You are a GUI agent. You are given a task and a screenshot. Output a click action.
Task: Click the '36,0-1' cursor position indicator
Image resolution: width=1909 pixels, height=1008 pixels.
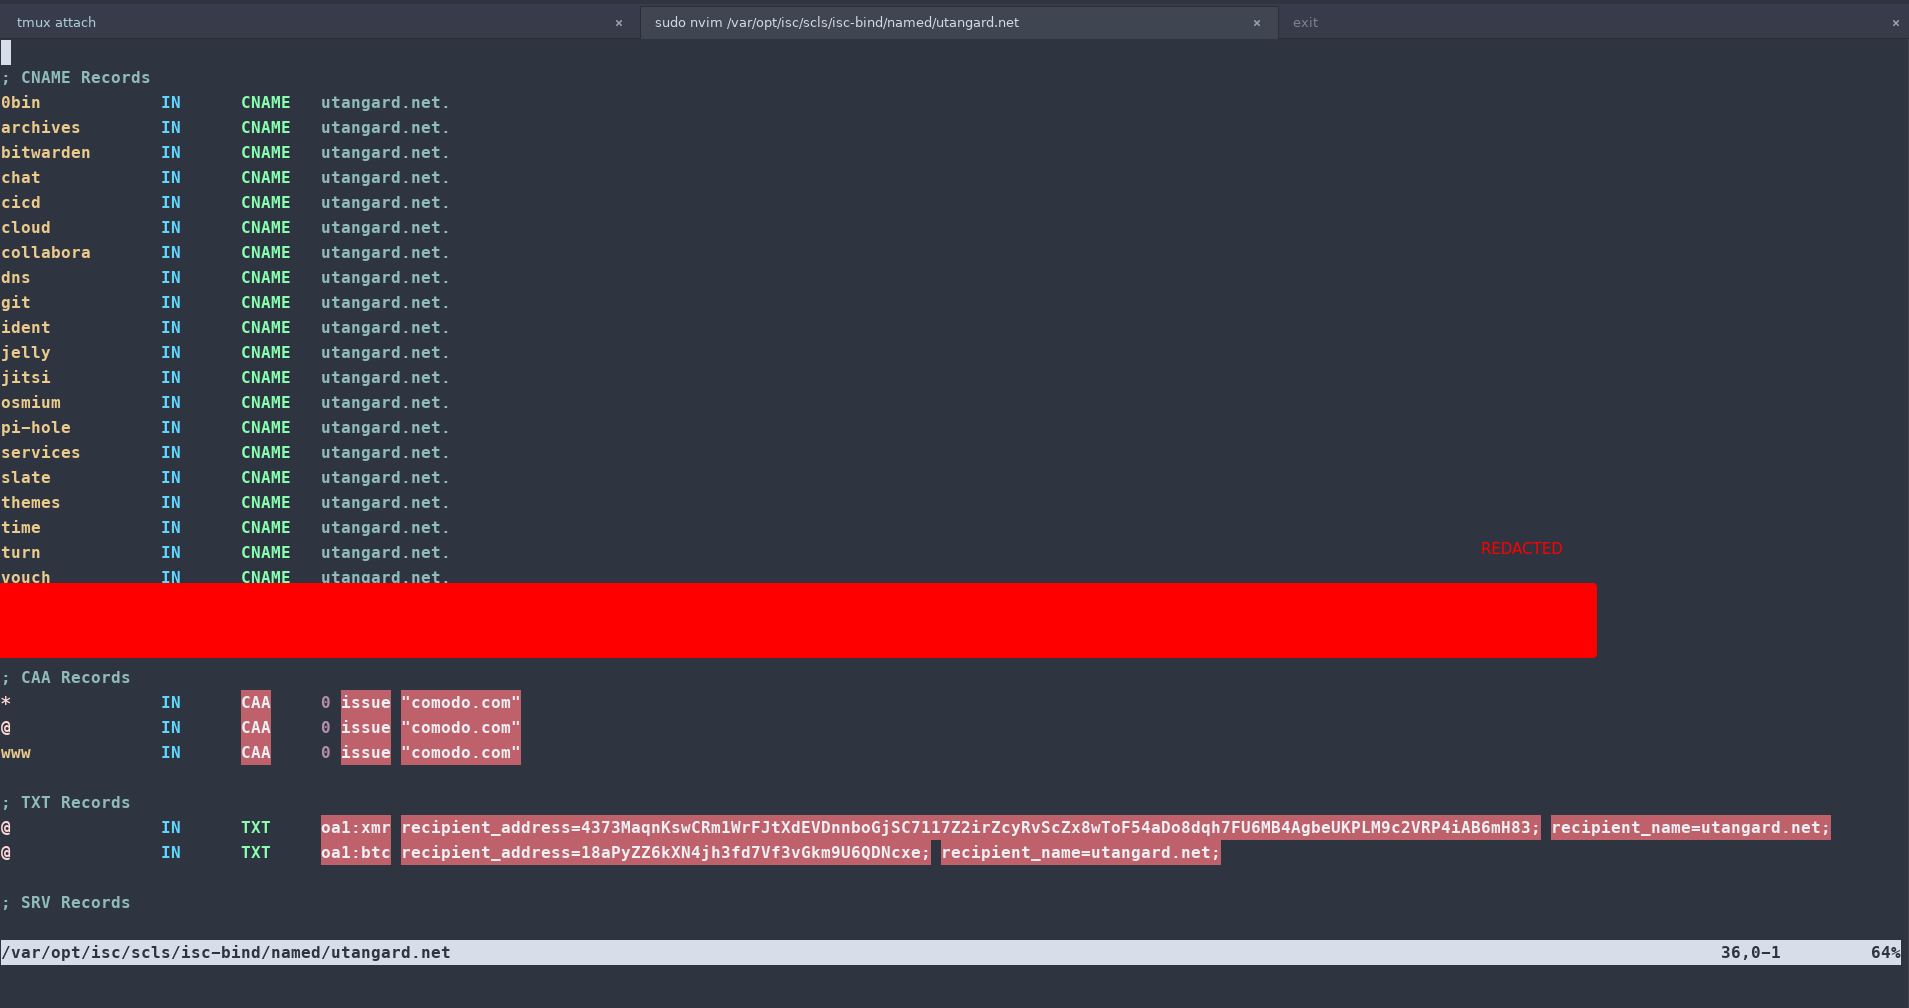point(1751,953)
